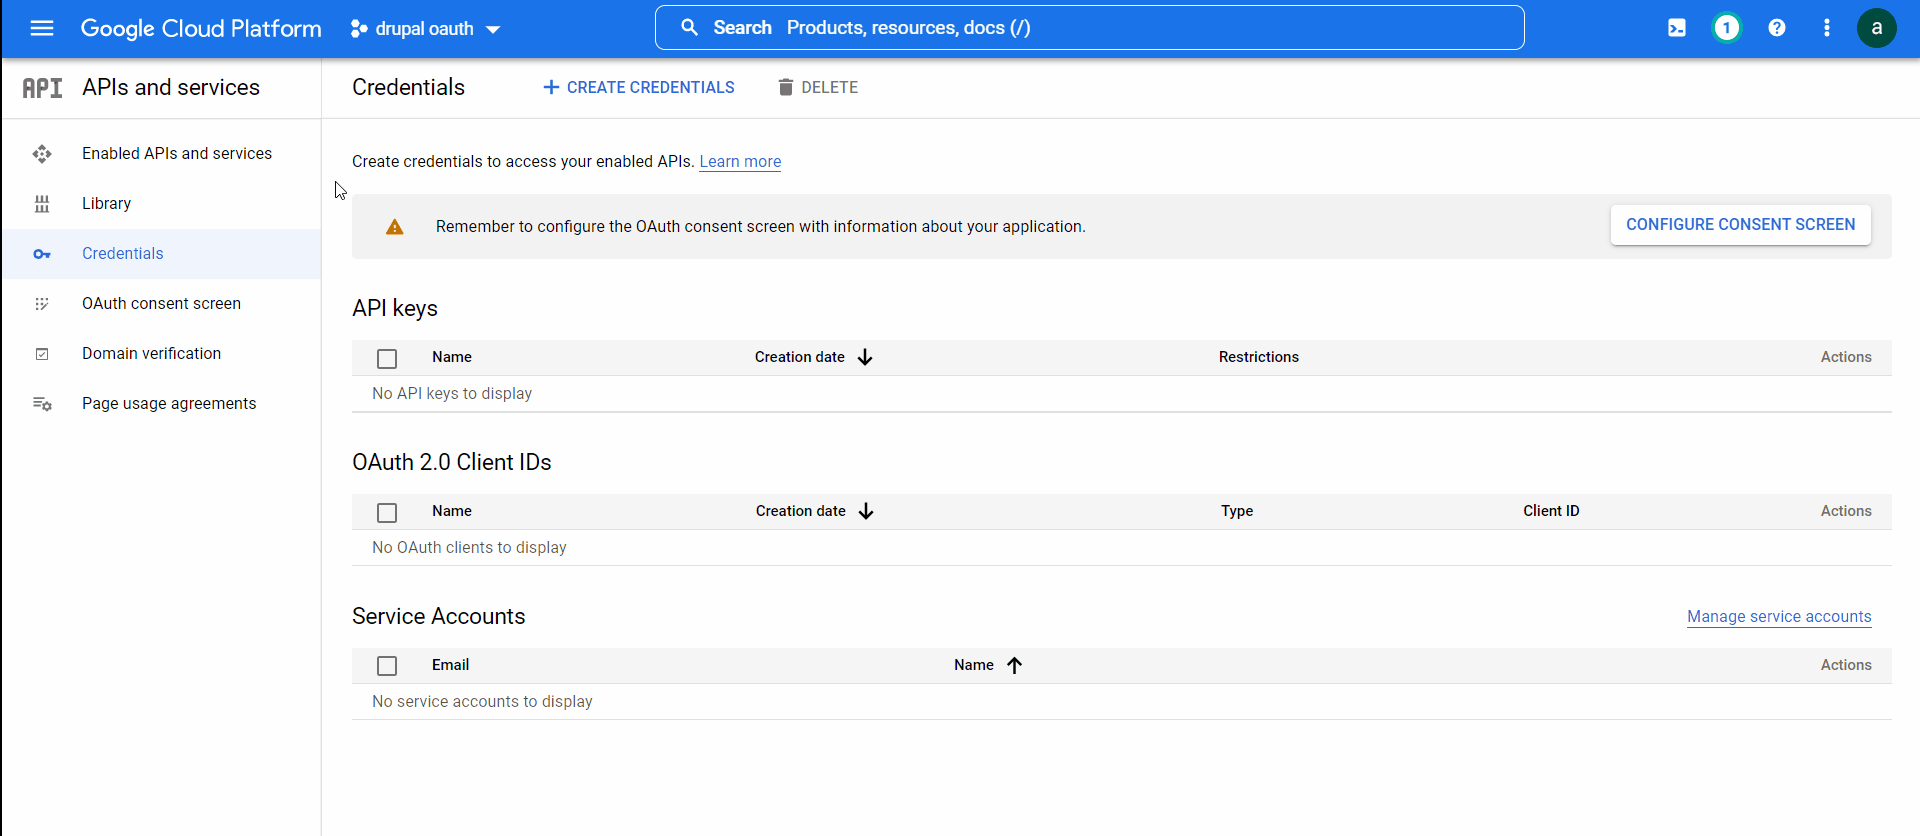Click 'No OAuth clients to display' text
The width and height of the screenshot is (1920, 836).
click(x=469, y=547)
